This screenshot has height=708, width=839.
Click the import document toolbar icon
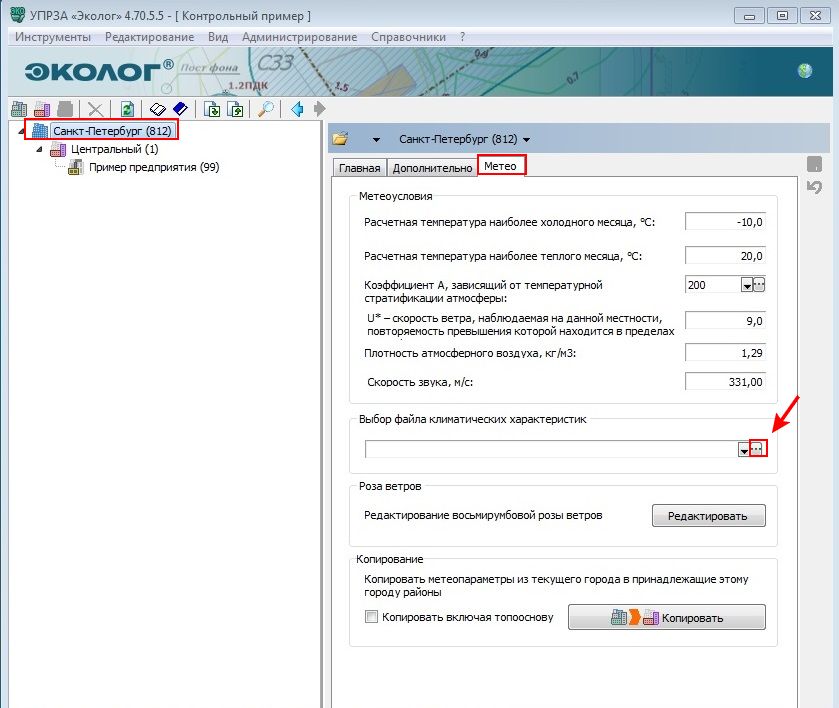[x=212, y=109]
